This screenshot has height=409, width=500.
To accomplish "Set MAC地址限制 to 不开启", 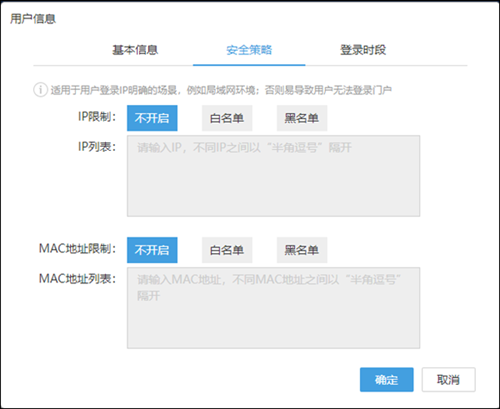I will (152, 250).
